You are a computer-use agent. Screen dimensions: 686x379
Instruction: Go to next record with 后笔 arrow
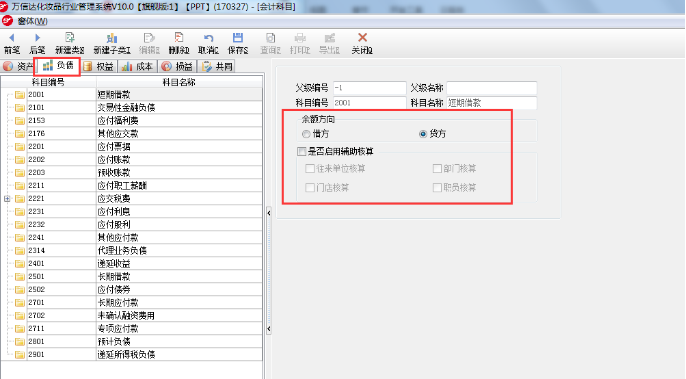click(x=37, y=38)
